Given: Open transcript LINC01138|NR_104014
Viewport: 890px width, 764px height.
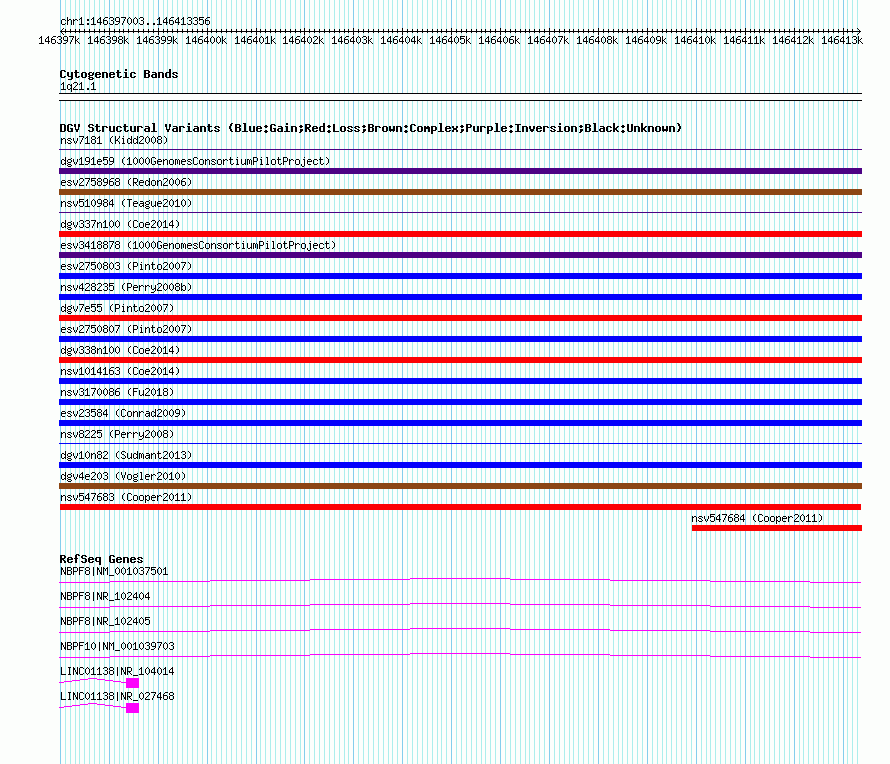Looking at the screenshot, I should tap(117, 671).
